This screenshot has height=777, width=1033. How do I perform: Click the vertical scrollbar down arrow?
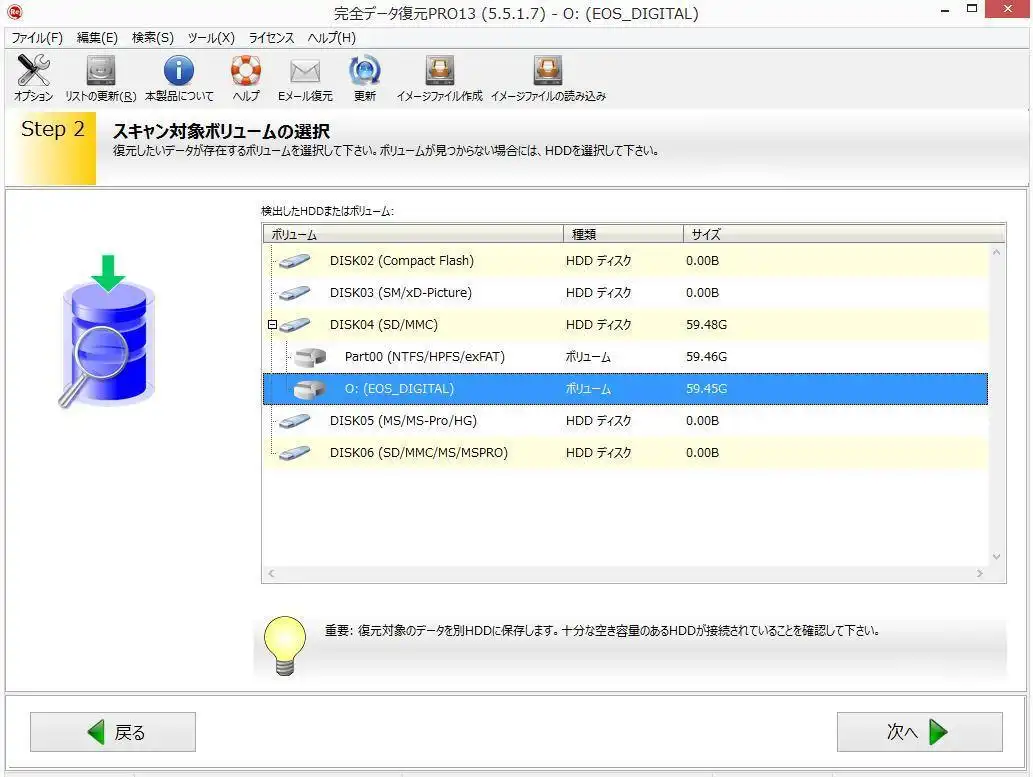(x=996, y=557)
